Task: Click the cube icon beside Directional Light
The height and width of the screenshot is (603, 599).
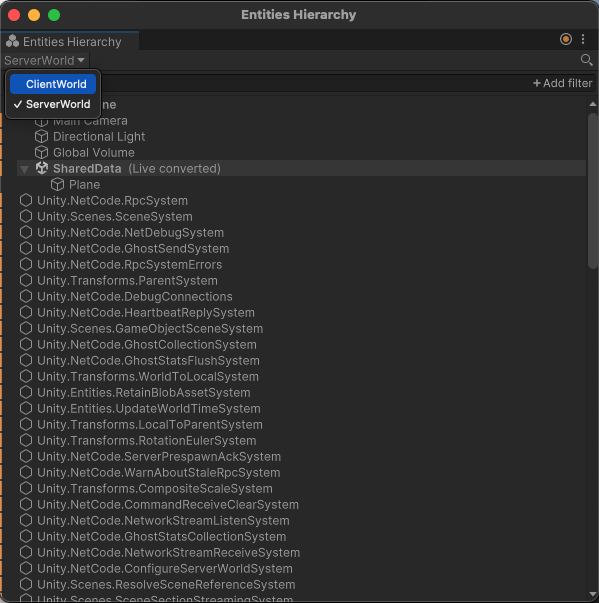Action: click(x=42, y=137)
